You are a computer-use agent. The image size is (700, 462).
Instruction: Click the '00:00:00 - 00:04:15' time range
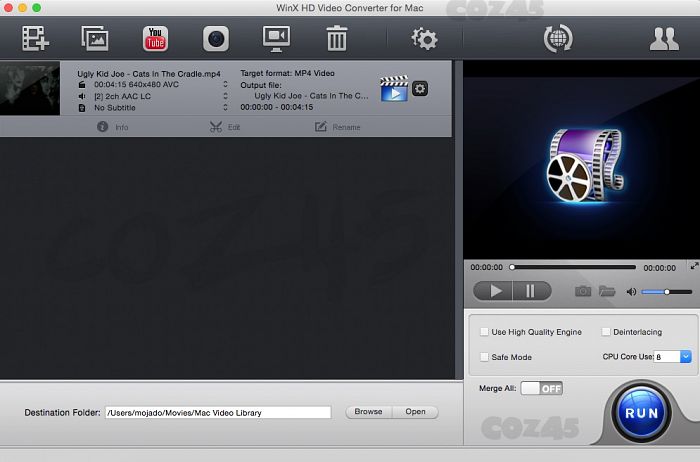pos(277,107)
